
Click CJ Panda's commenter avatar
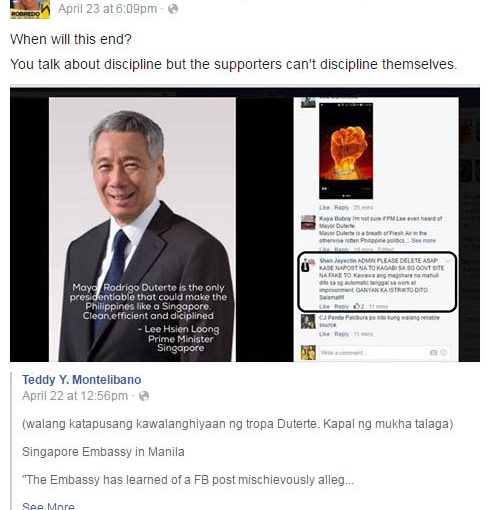(x=308, y=321)
